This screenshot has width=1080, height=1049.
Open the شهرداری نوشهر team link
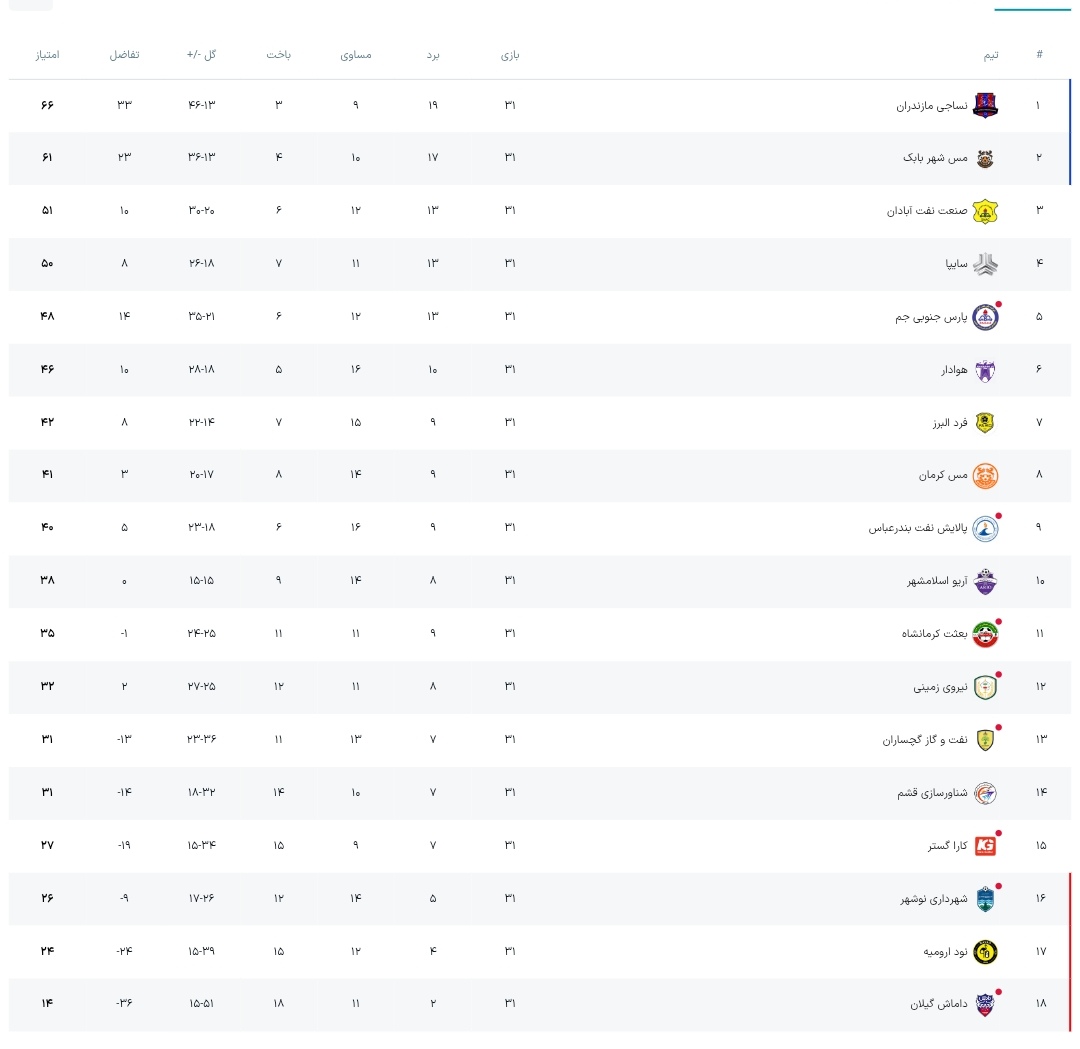point(934,899)
